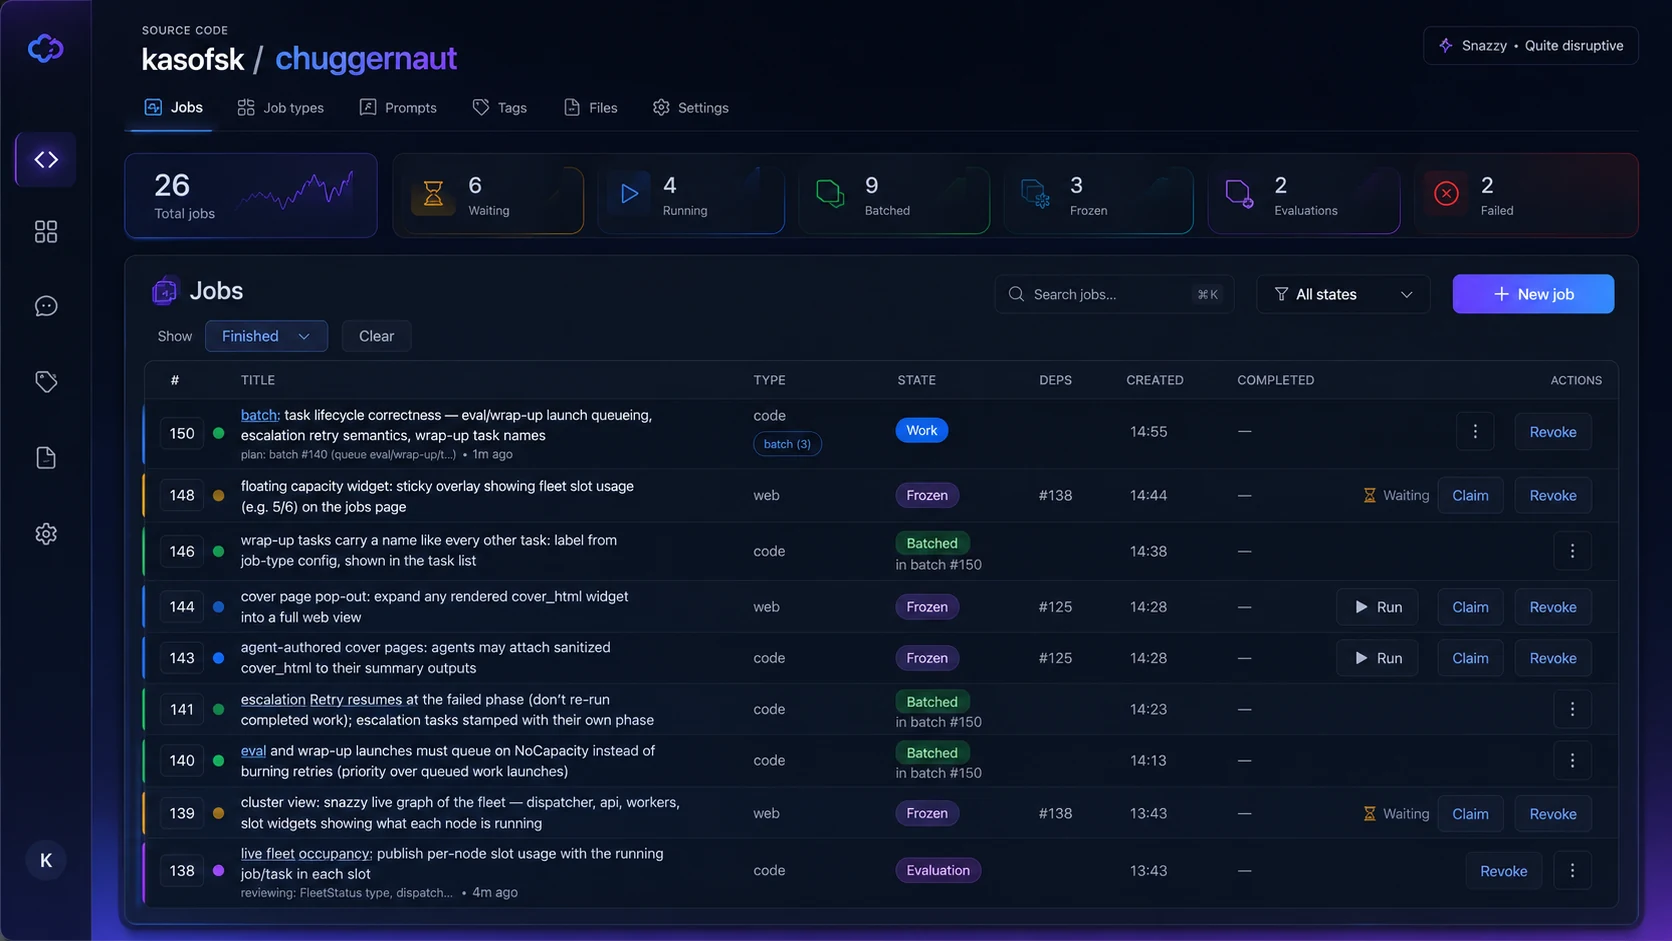
Task: Open the dashboard grid icon in sidebar
Action: coord(46,232)
